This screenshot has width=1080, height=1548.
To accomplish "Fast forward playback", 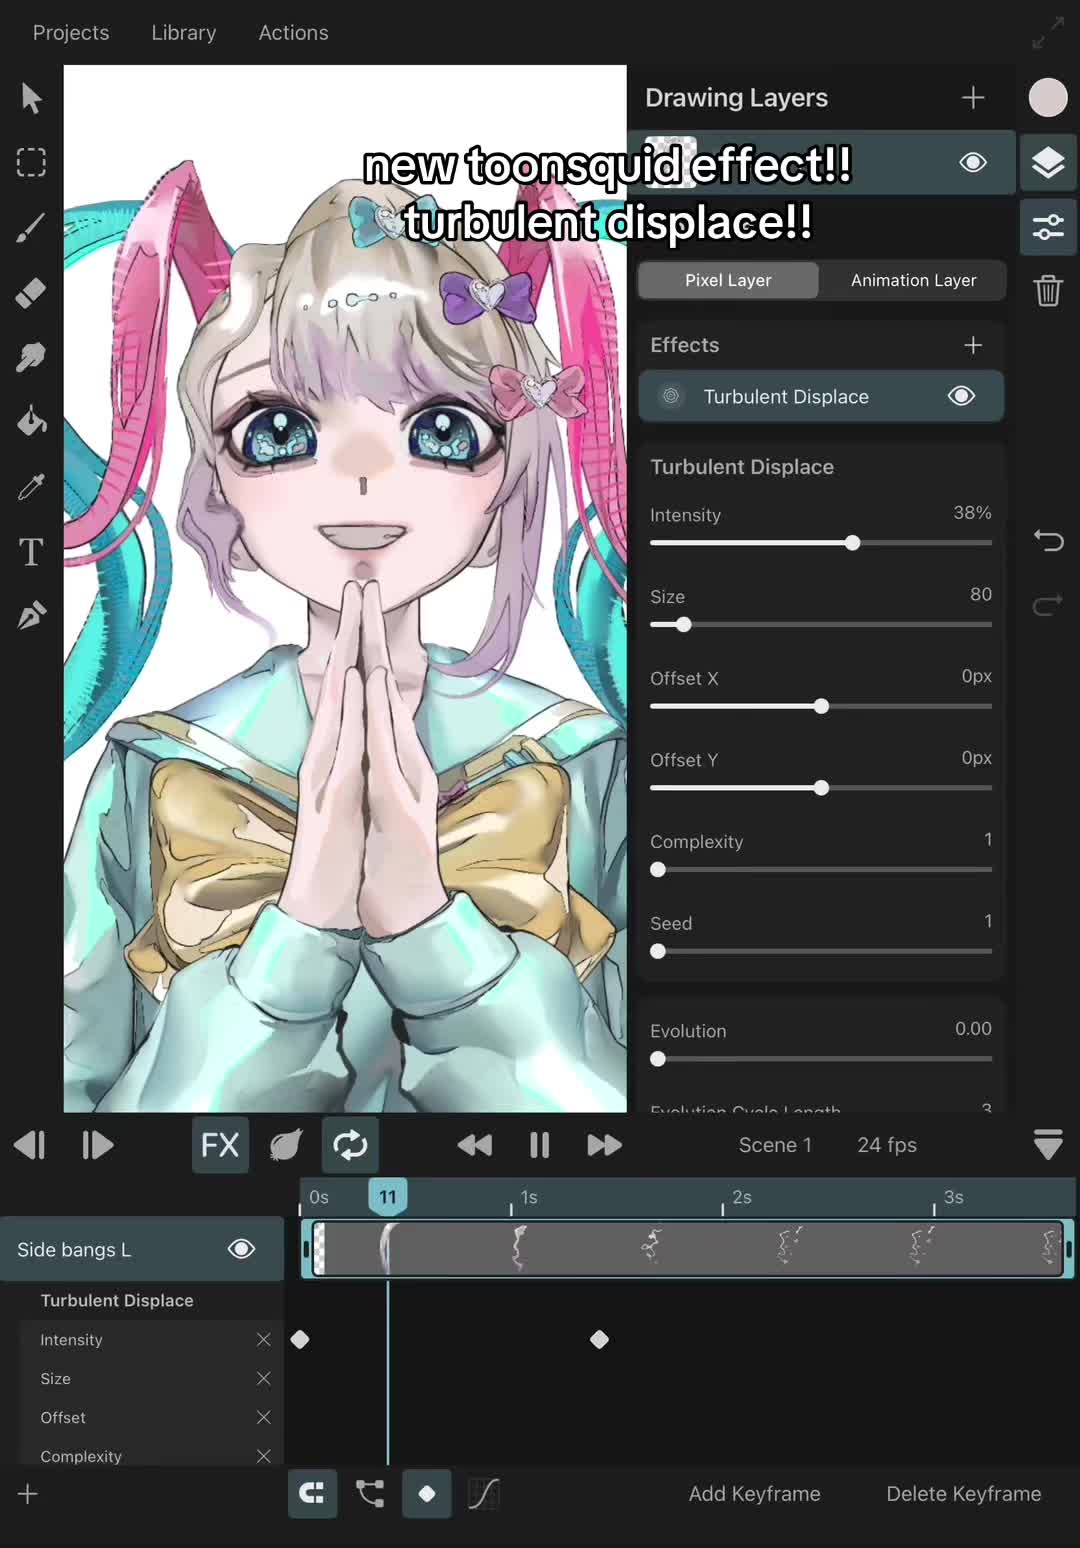I will (x=604, y=1145).
